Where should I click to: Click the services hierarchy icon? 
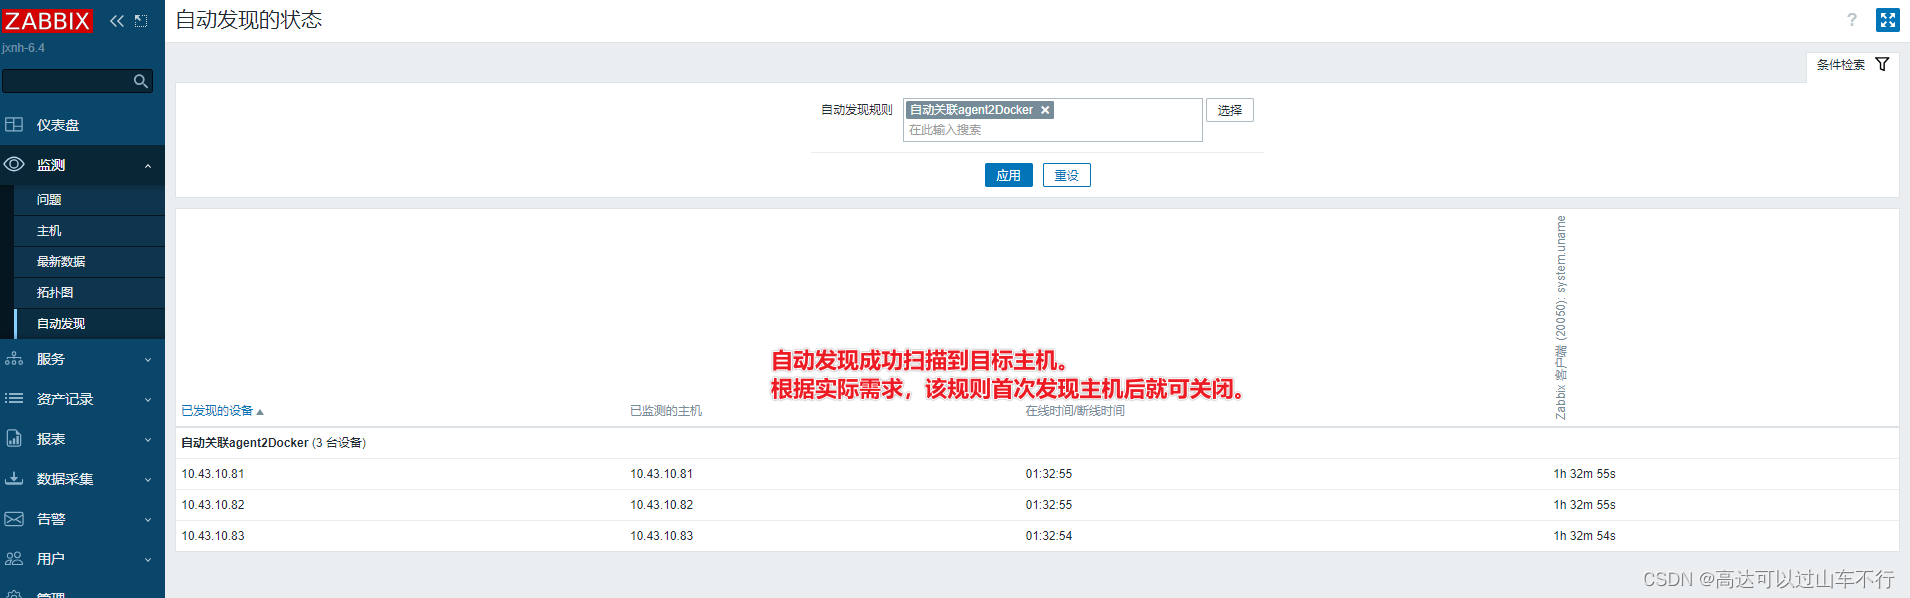[14, 358]
